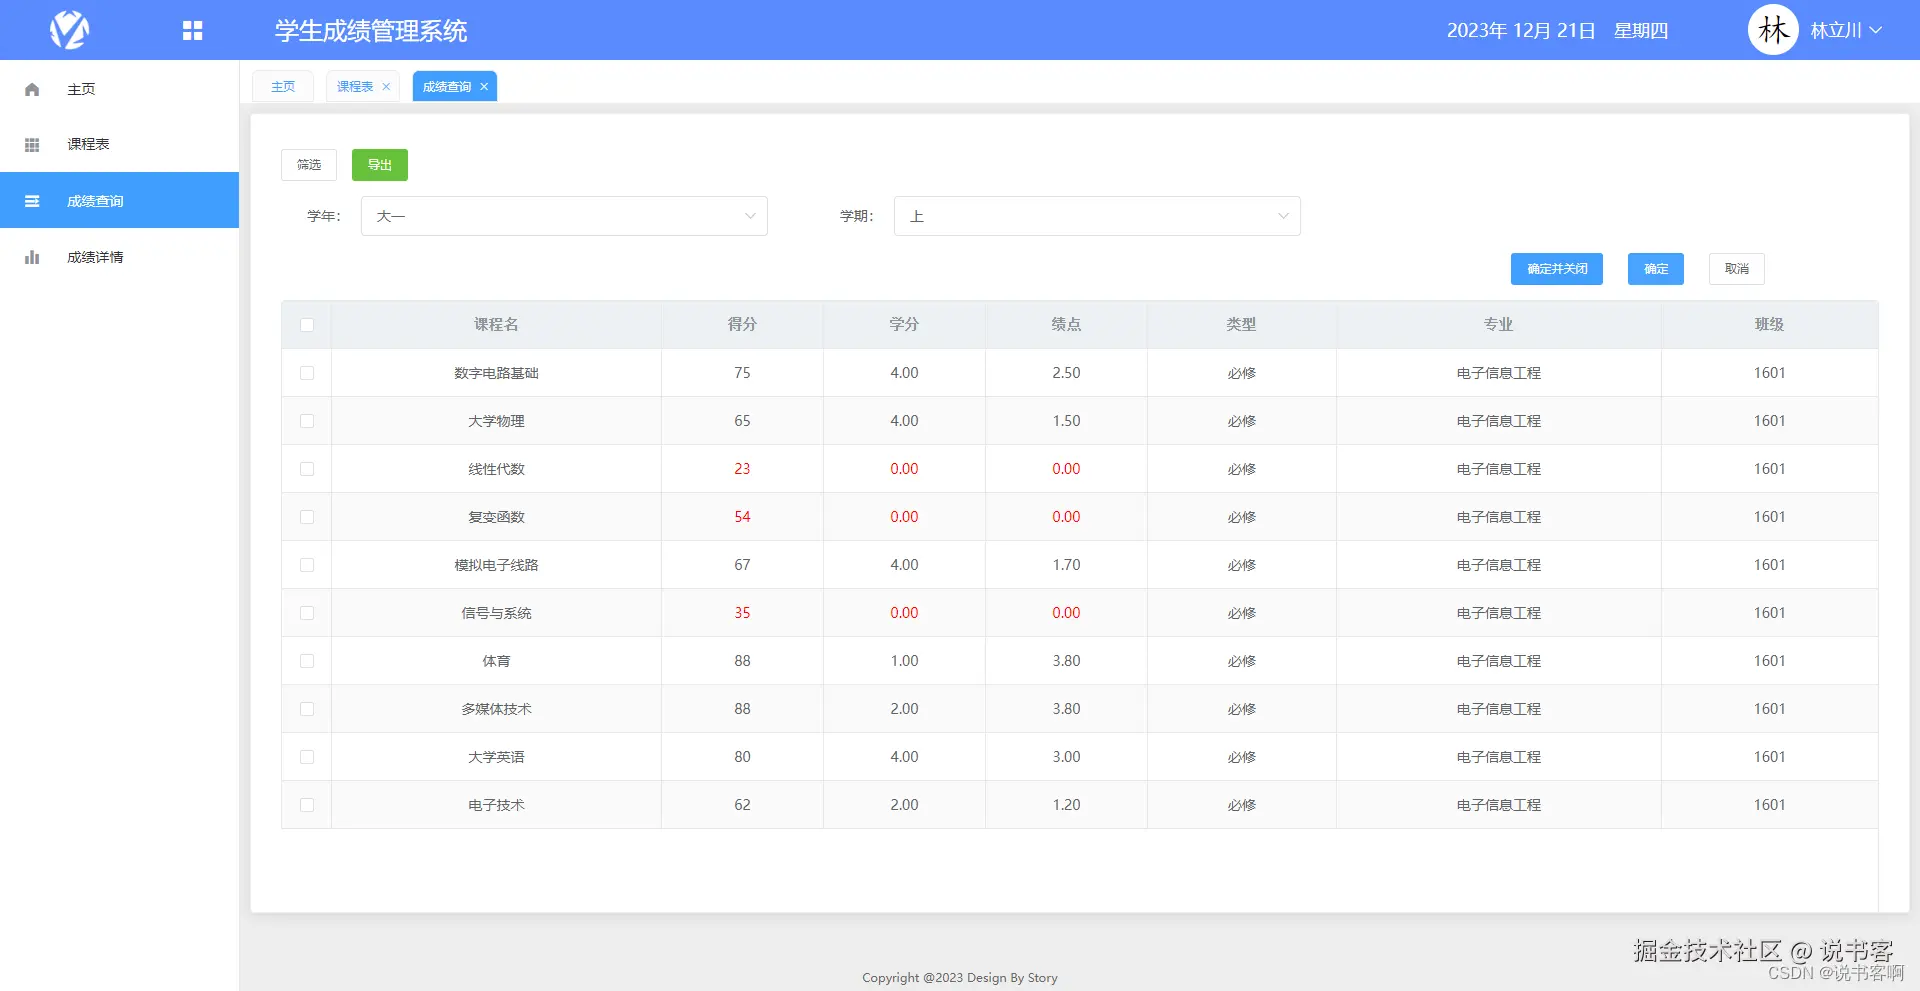
Task: Select 成绩查询 in the sidebar
Action: [119, 200]
